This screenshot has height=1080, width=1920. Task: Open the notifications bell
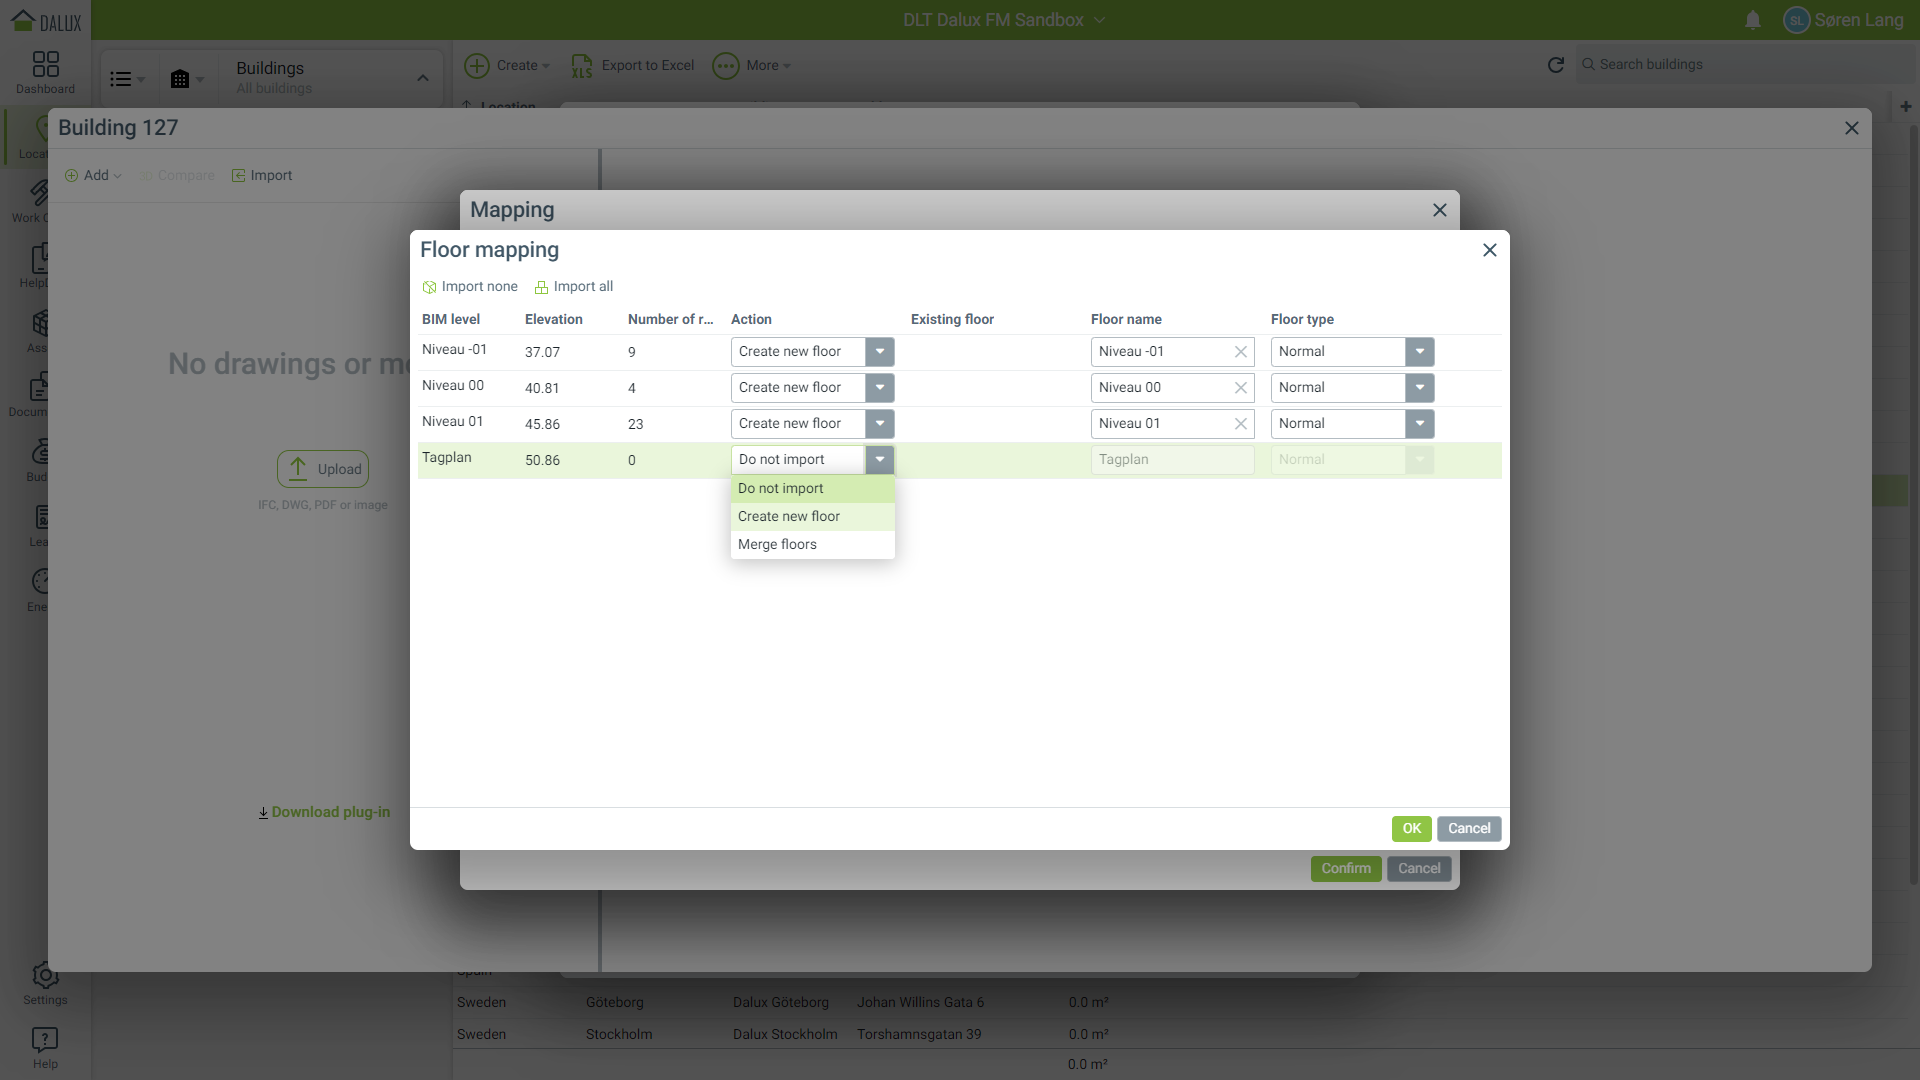pyautogui.click(x=1752, y=20)
